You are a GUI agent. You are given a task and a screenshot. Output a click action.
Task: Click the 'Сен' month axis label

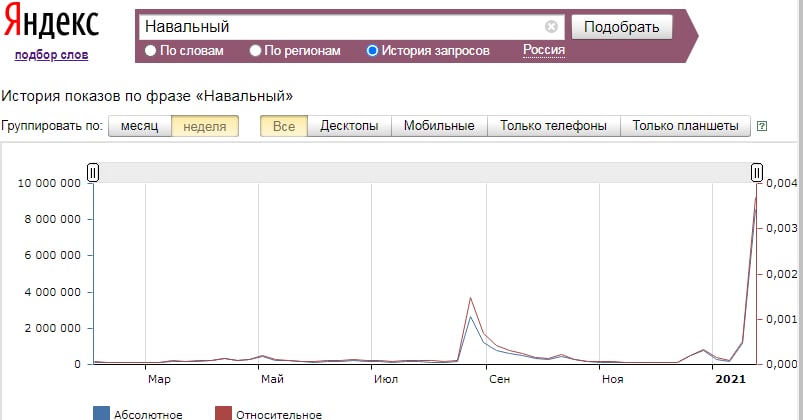(499, 379)
